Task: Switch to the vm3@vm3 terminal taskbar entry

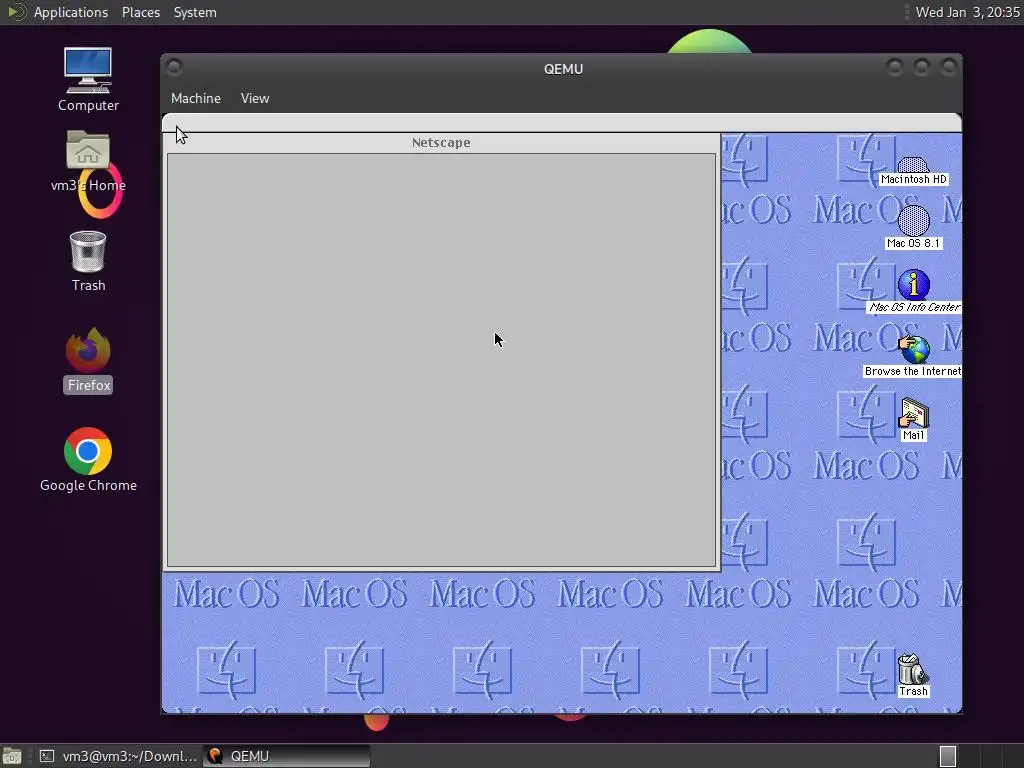Action: coord(119,756)
